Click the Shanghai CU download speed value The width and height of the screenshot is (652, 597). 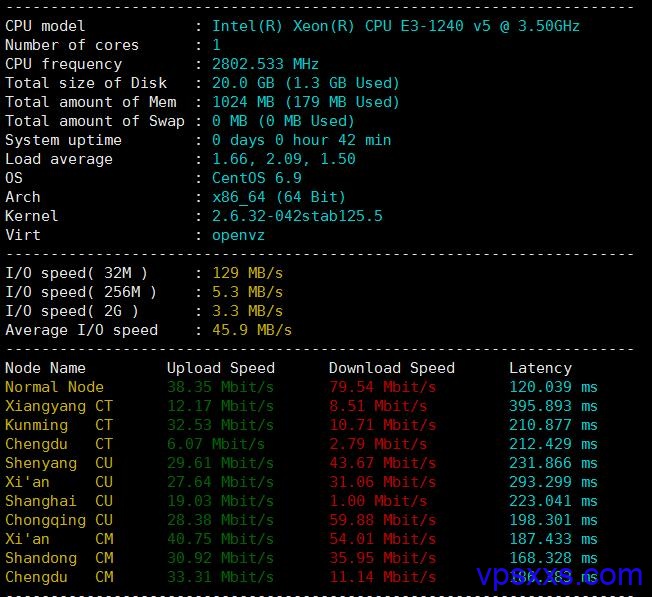[378, 501]
